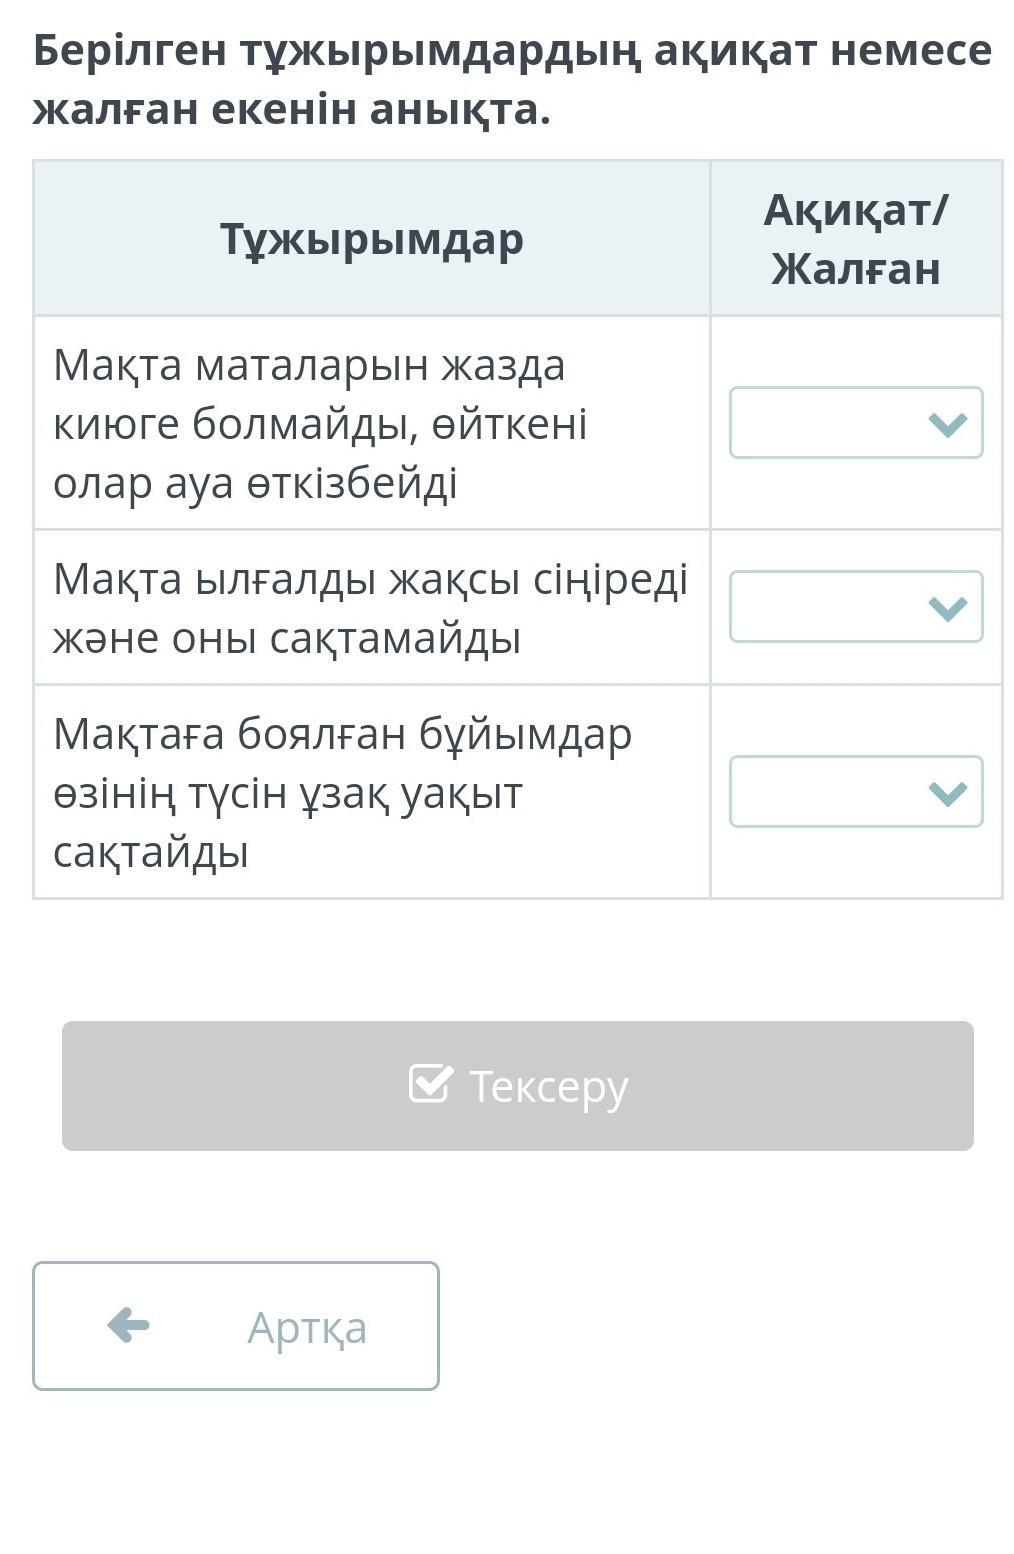This screenshot has height=1554, width=1014.
Task: Select the statement about dyed cotton keeping color
Action: pos(342,793)
